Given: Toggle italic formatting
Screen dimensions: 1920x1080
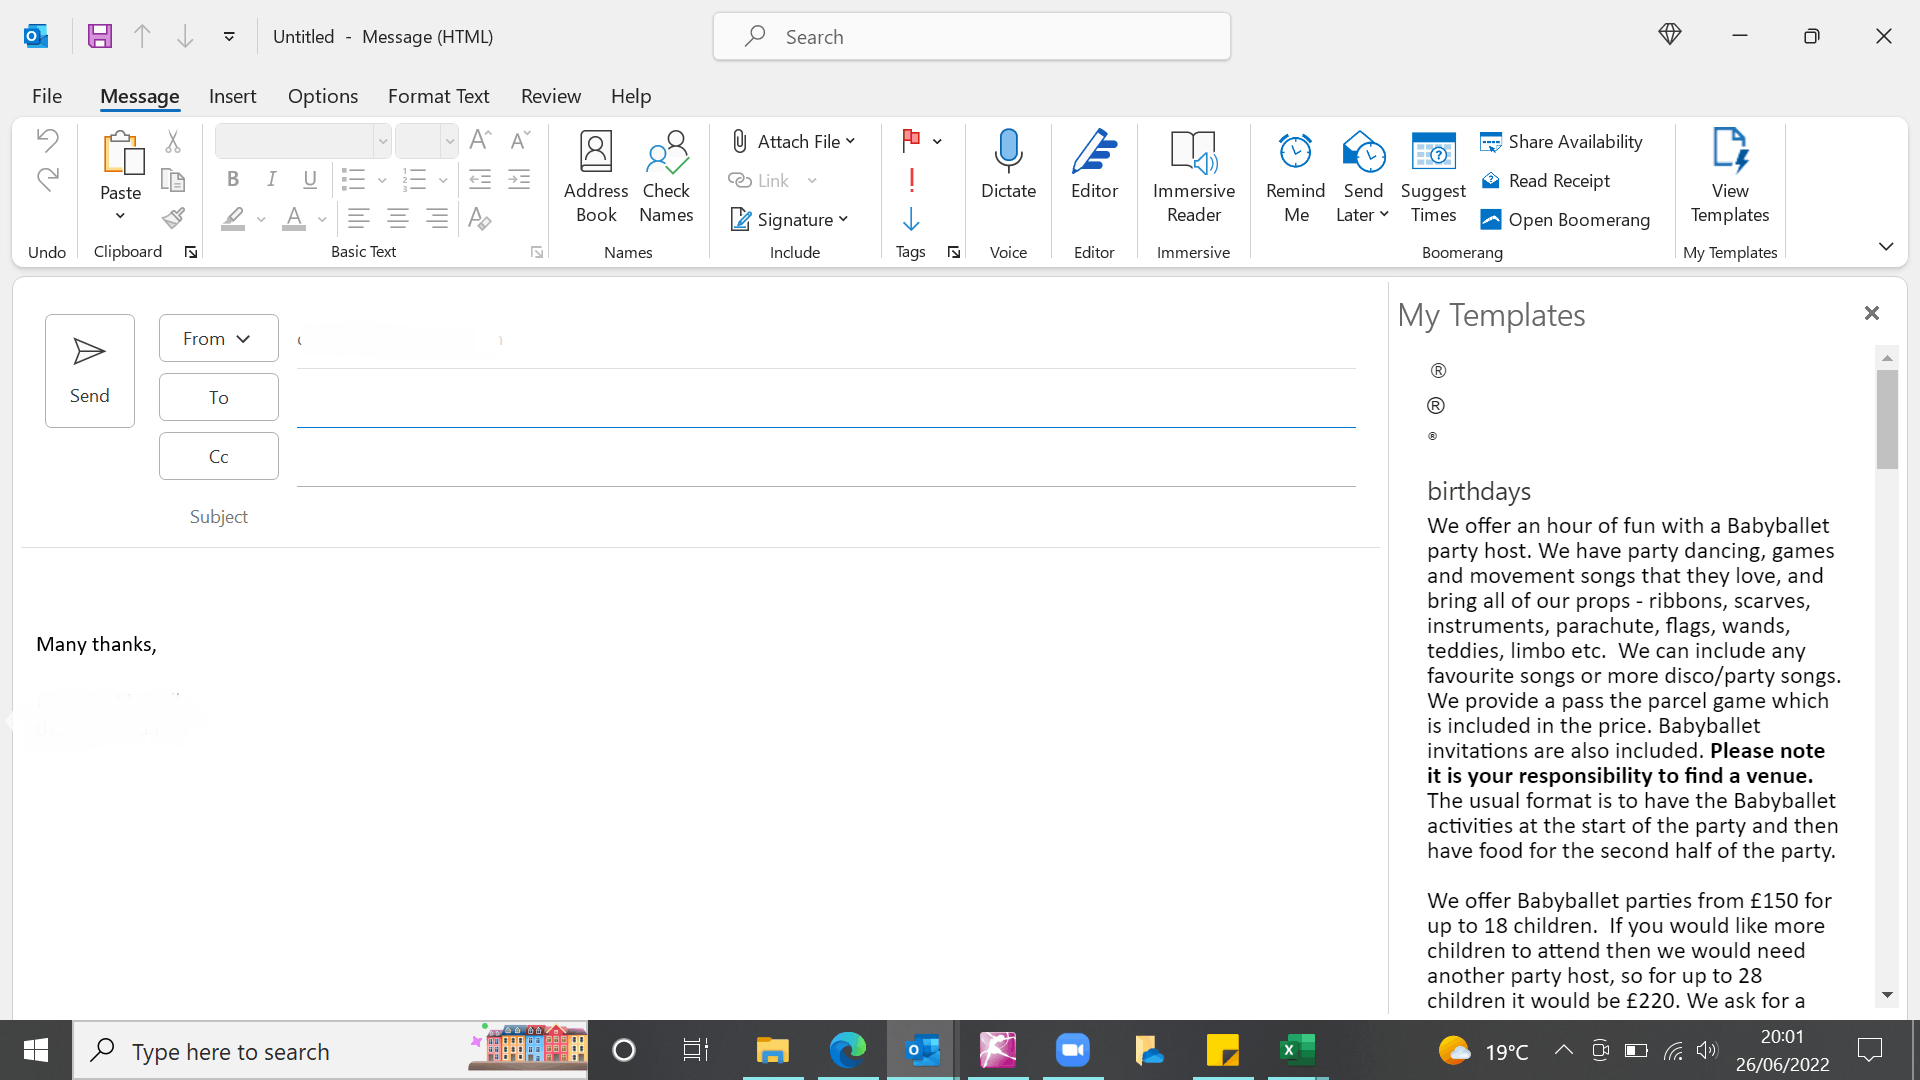Looking at the screenshot, I should click(271, 180).
